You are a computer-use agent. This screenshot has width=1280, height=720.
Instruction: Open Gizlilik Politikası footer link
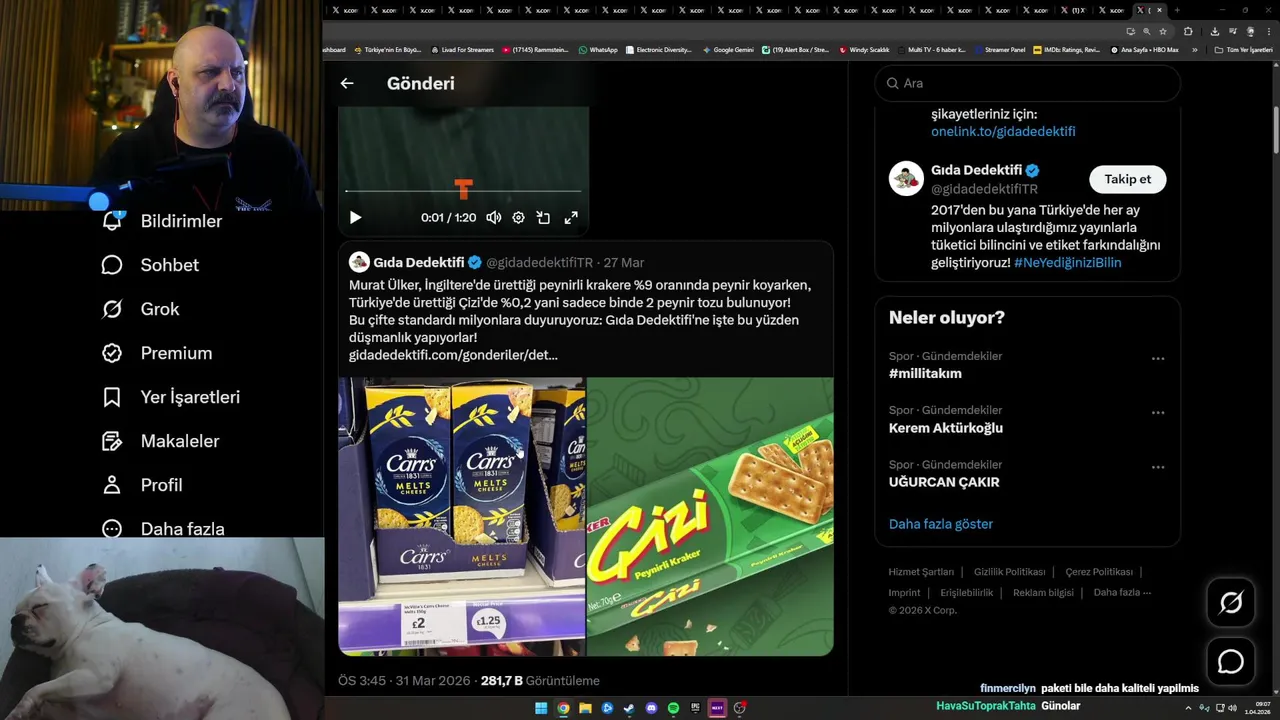click(x=1010, y=572)
